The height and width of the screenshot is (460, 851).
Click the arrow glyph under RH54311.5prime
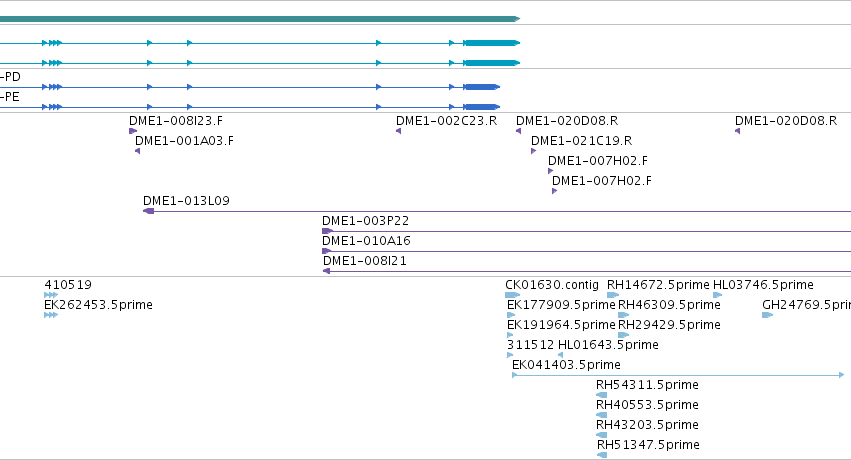[601, 395]
